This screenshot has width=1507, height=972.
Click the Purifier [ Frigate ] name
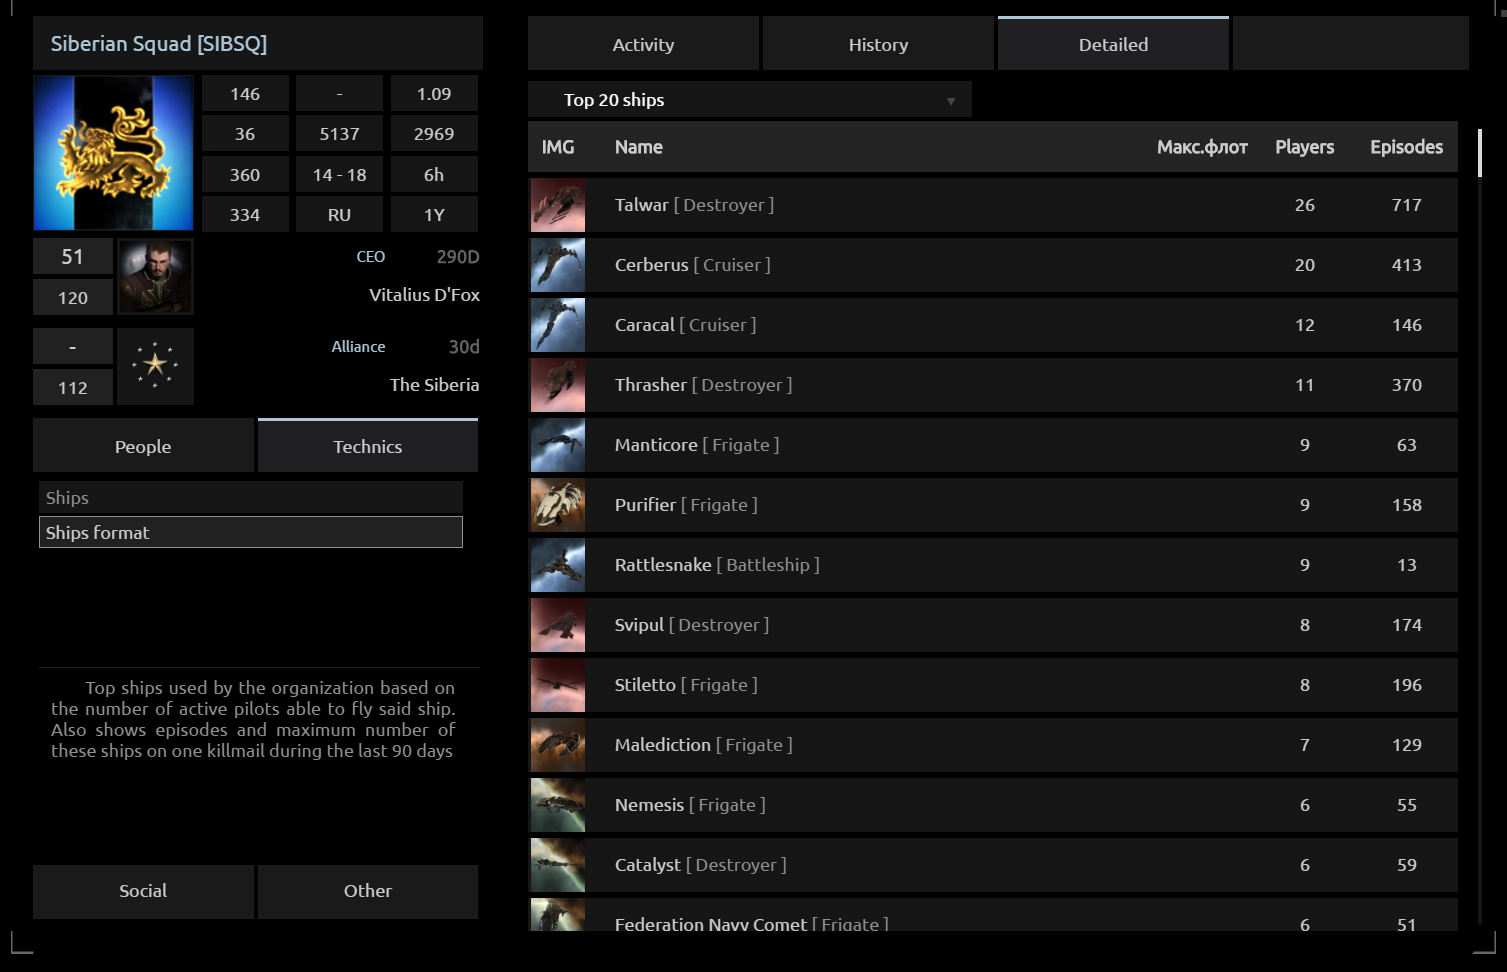pyautogui.click(x=686, y=505)
